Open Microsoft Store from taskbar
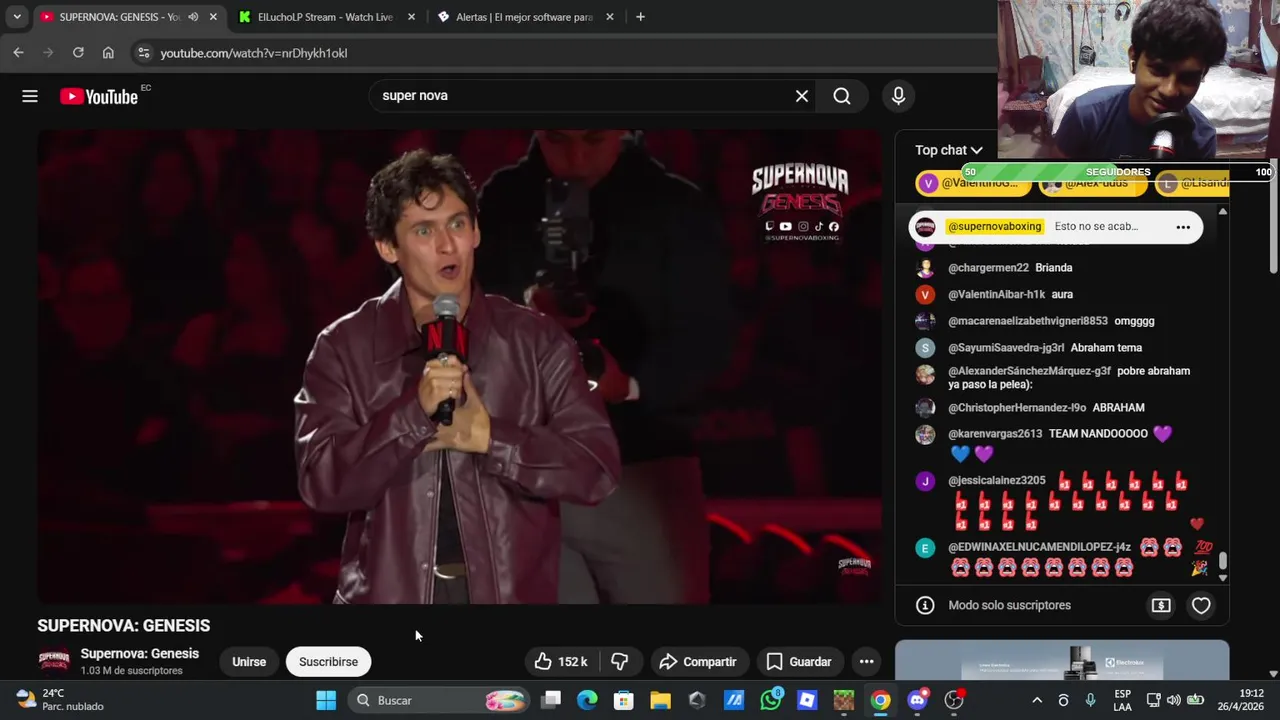1280x720 pixels. pos(624,700)
